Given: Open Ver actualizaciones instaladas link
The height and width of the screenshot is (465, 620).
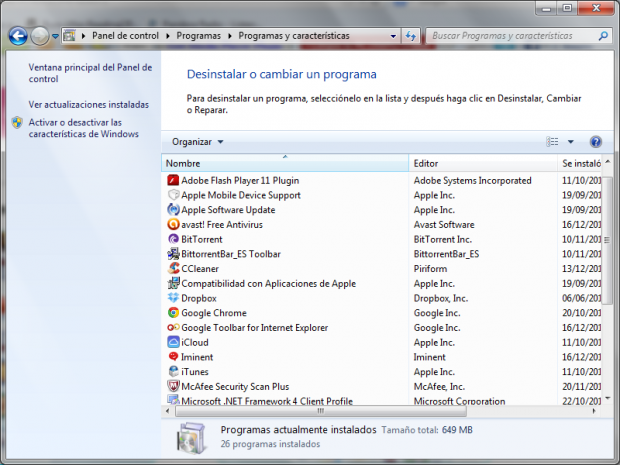Looking at the screenshot, I should 89,104.
